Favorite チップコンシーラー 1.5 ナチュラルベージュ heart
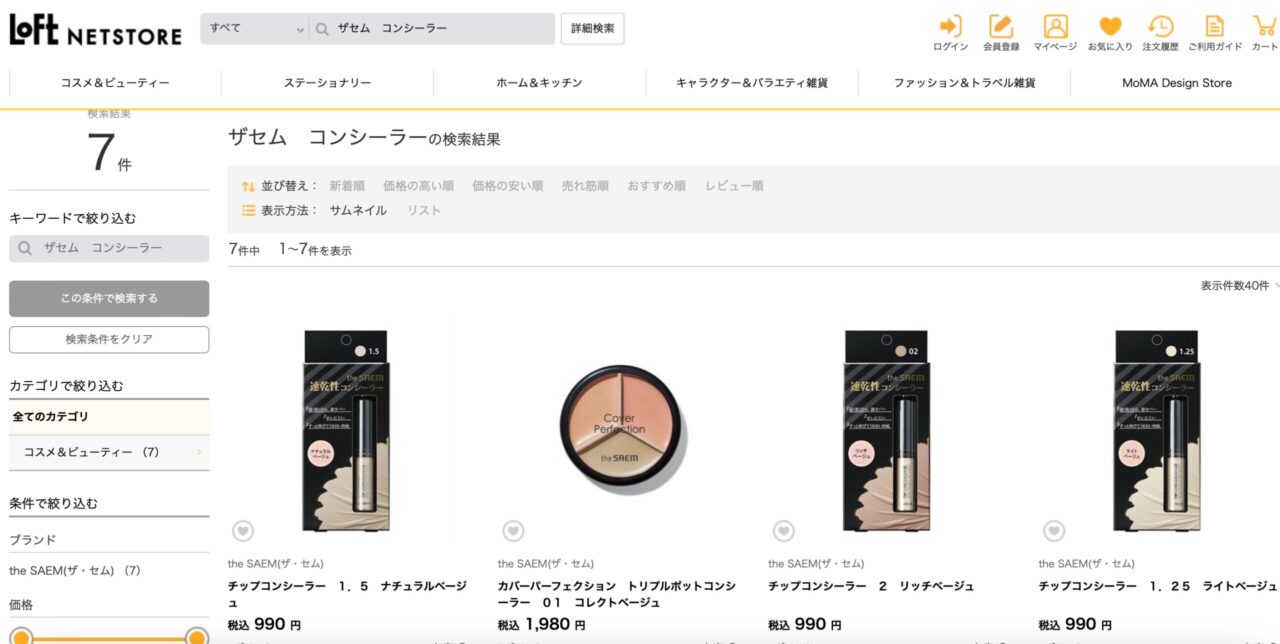The height and width of the screenshot is (644, 1280). 243,532
